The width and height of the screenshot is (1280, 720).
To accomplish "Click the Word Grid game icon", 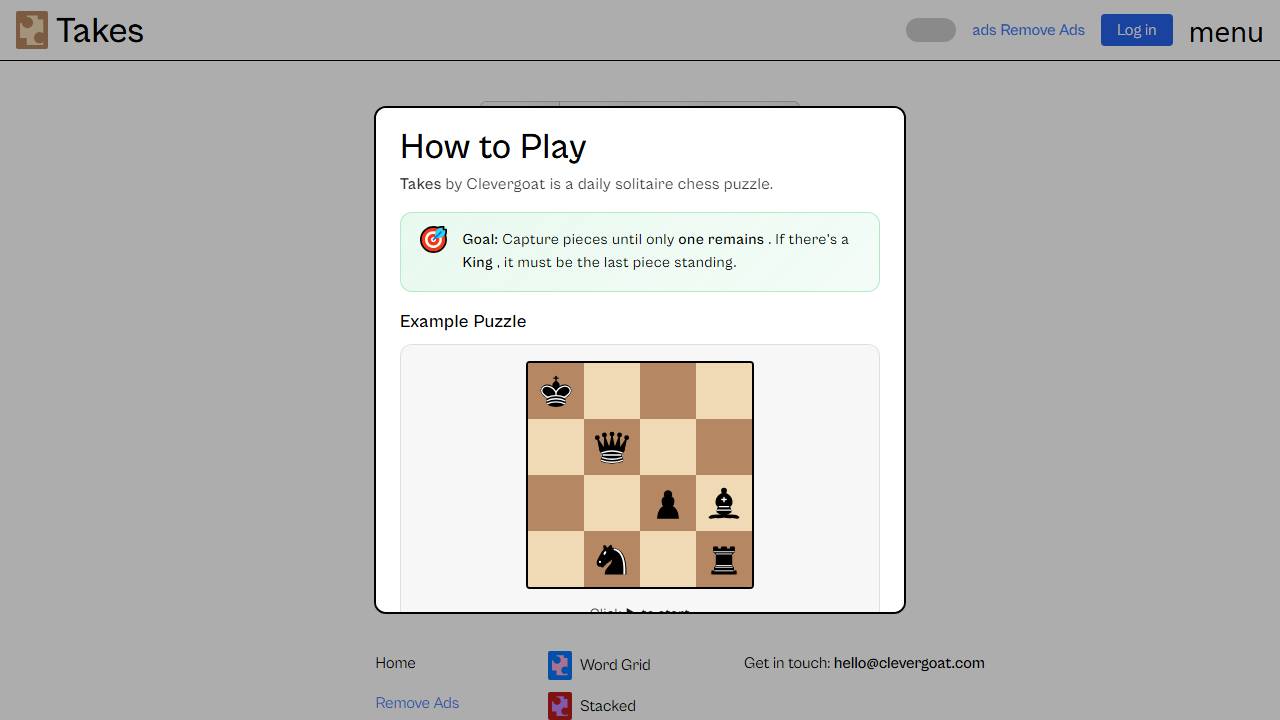I will pyautogui.click(x=560, y=665).
